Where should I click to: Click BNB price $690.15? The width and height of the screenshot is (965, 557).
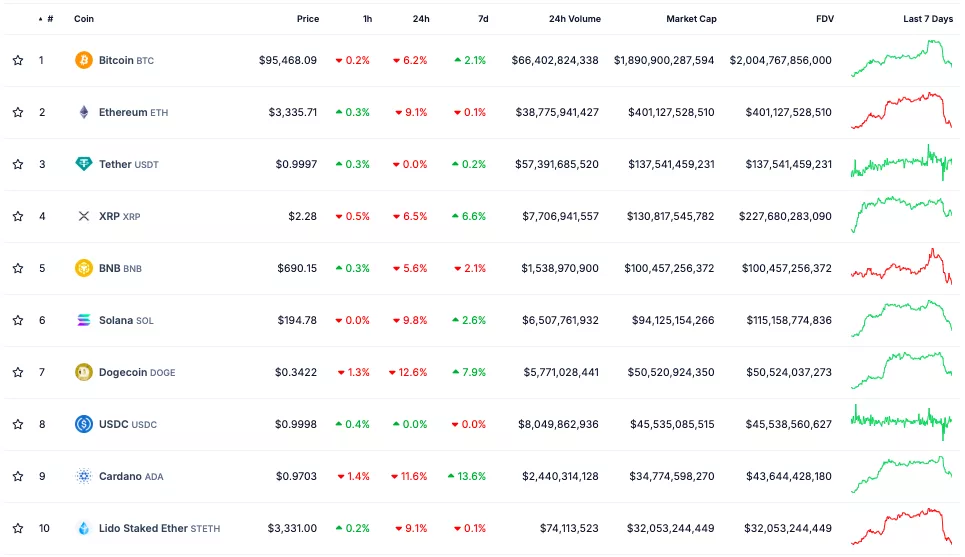297,268
